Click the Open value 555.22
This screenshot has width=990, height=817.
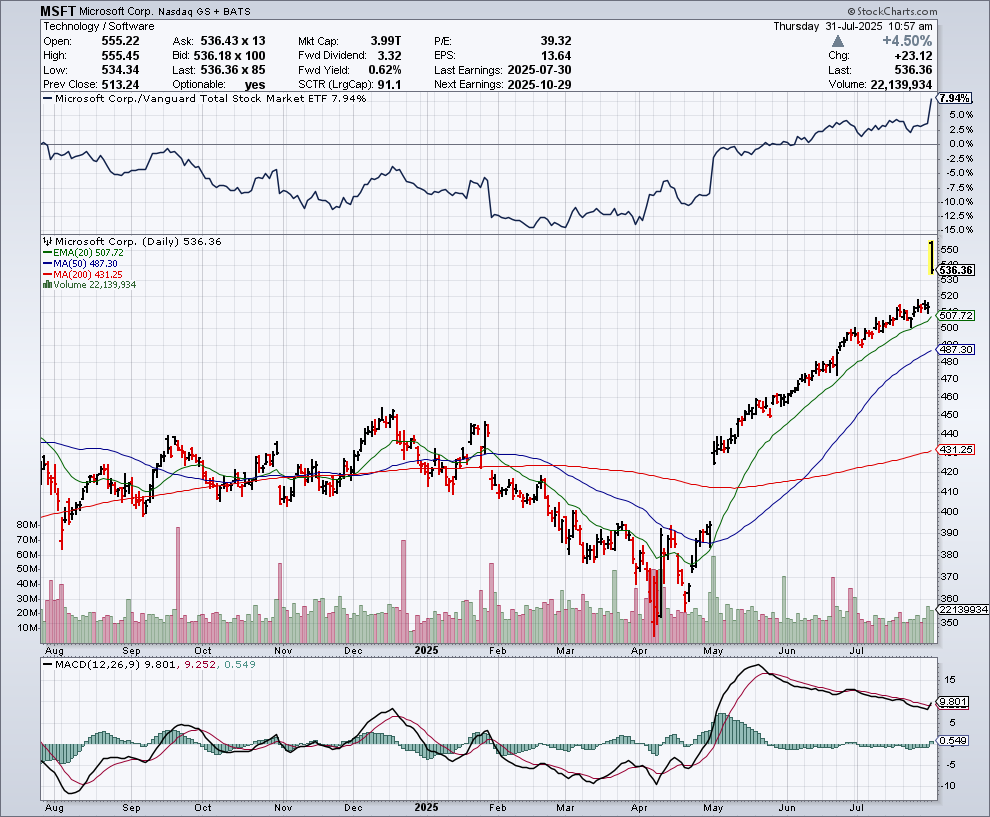coord(121,41)
